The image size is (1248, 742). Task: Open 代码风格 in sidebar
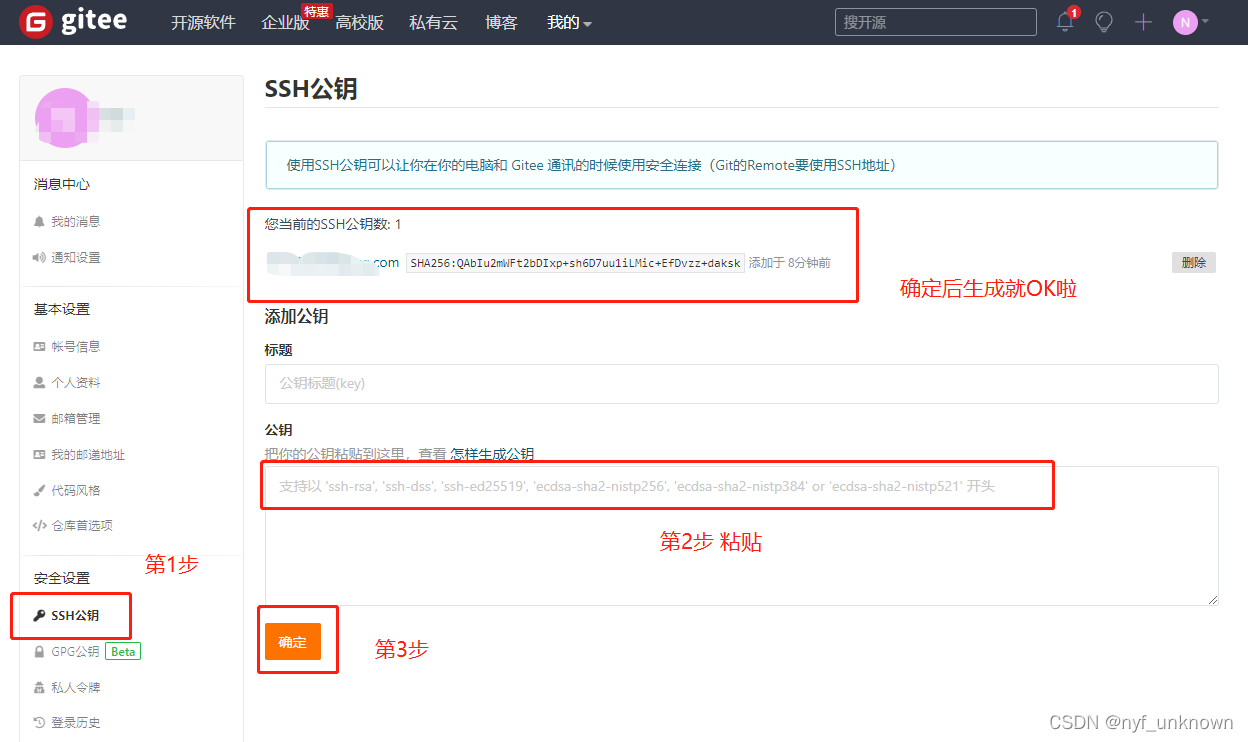76,490
